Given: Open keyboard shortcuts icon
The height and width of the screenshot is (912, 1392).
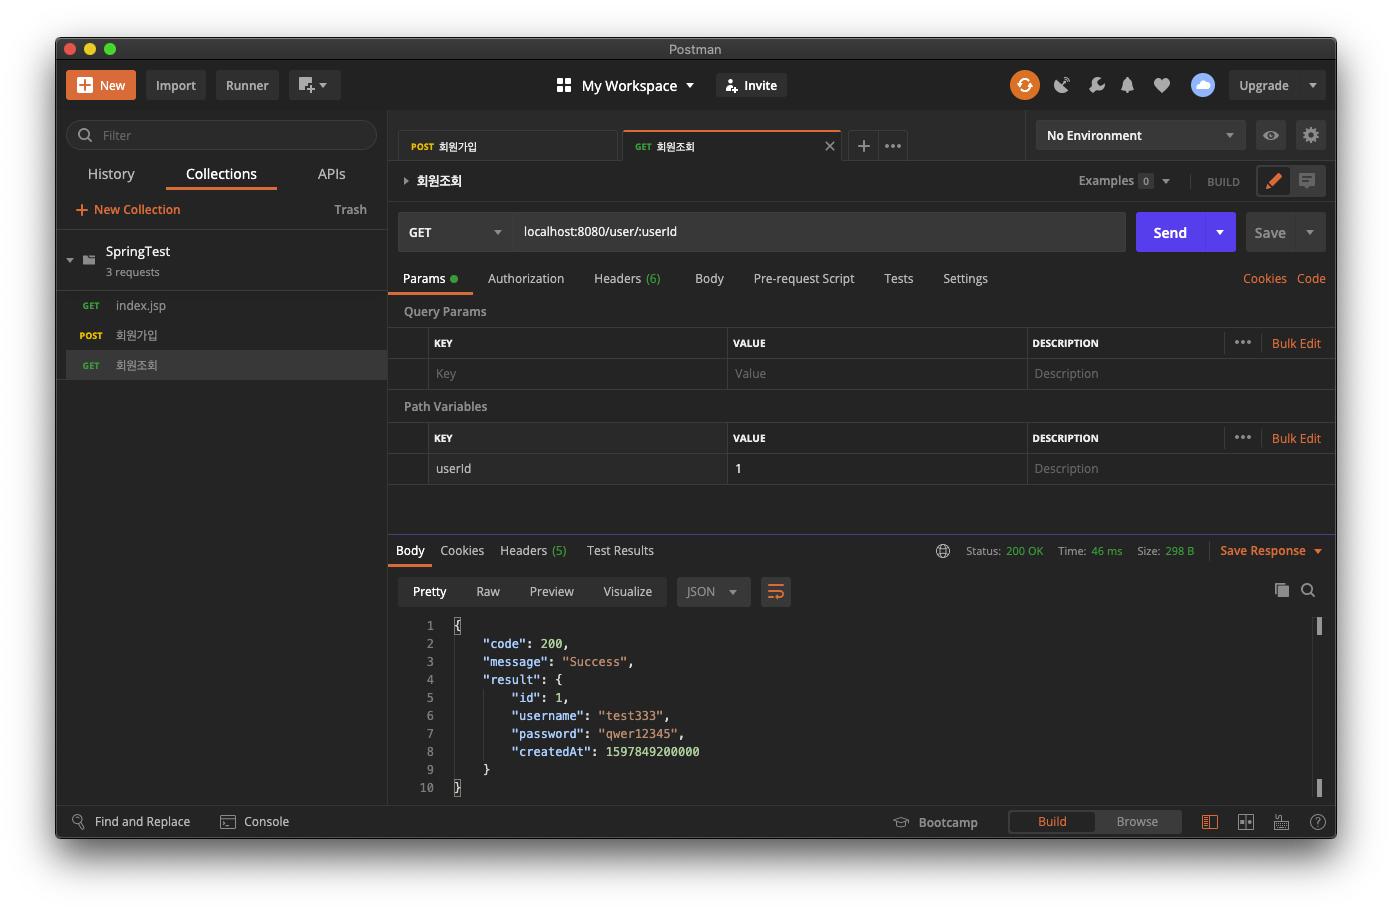Looking at the screenshot, I should tap(1281, 822).
